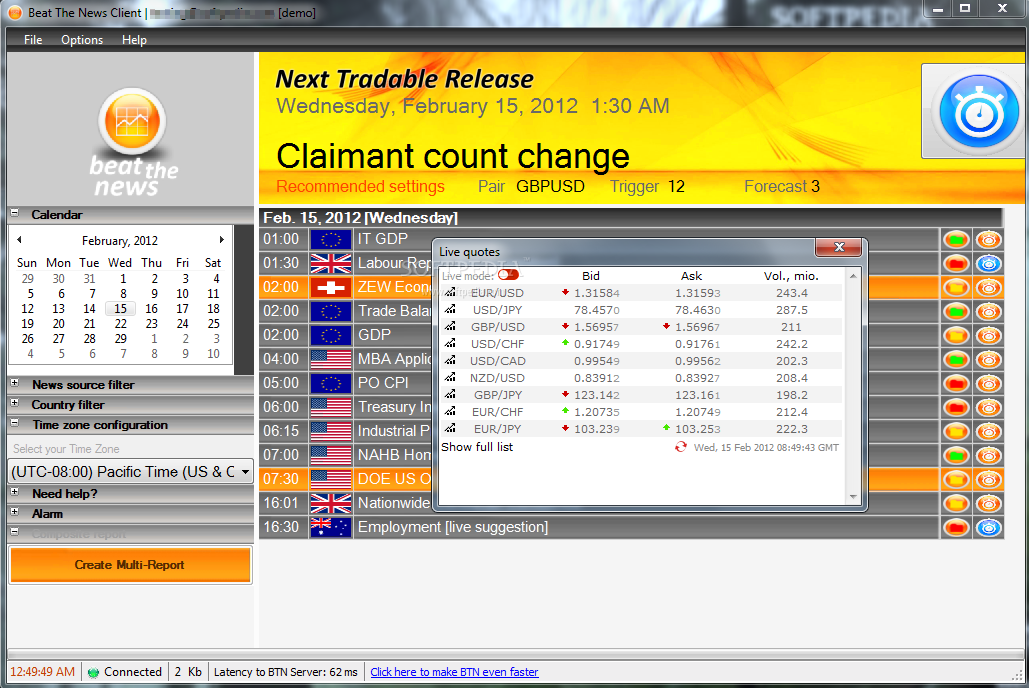The height and width of the screenshot is (688, 1029).
Task: Click red refresh icon in Live quotes
Action: pyautogui.click(x=681, y=447)
